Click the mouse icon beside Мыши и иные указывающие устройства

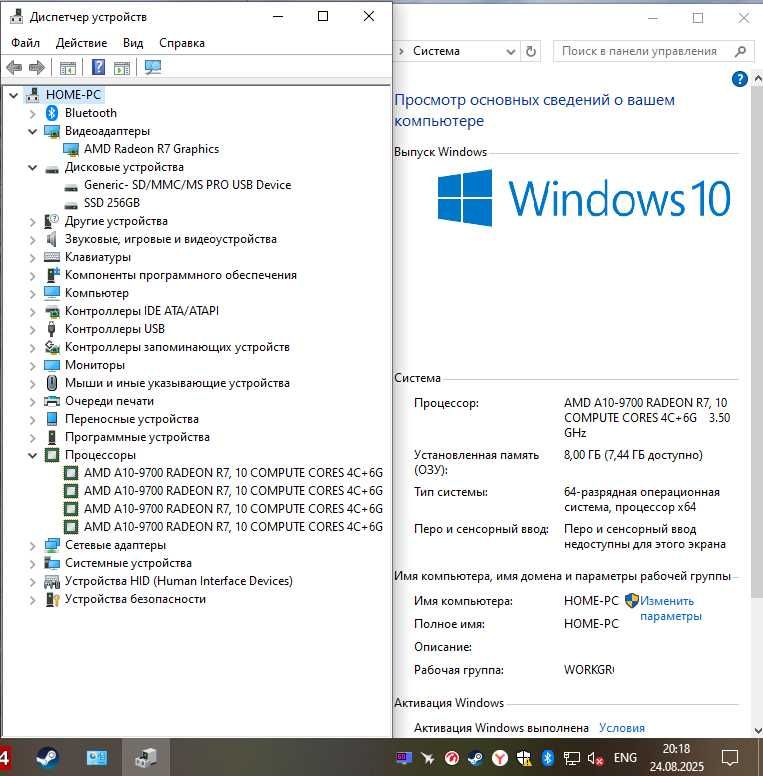coord(51,383)
